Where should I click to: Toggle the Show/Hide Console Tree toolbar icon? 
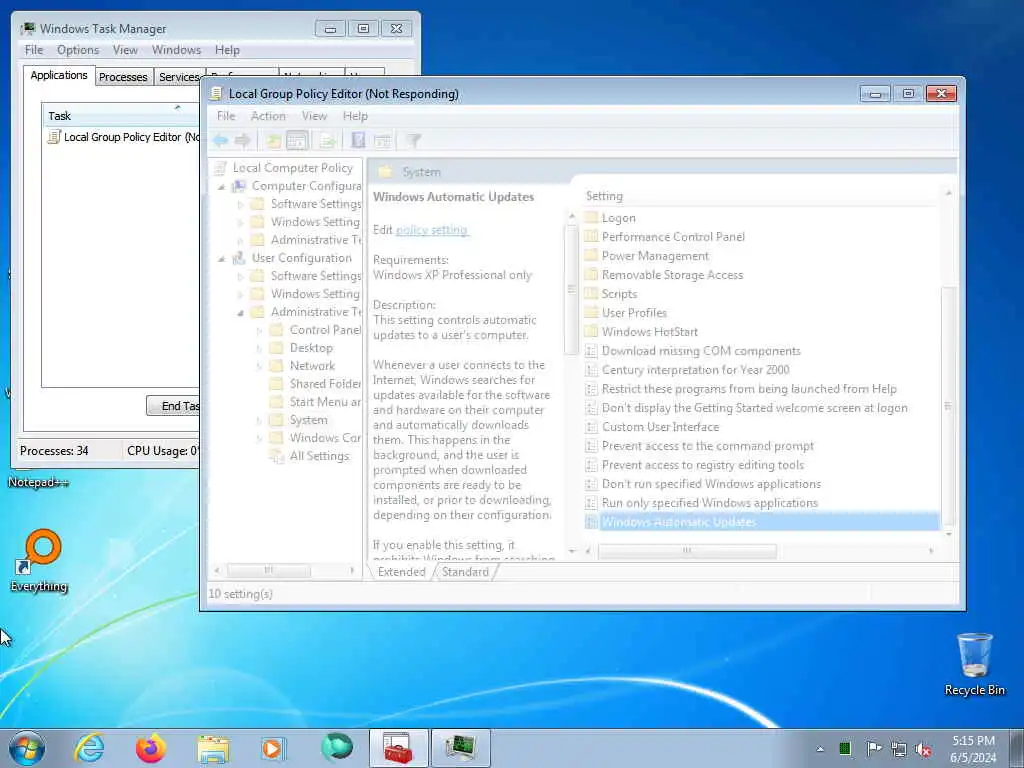[296, 140]
